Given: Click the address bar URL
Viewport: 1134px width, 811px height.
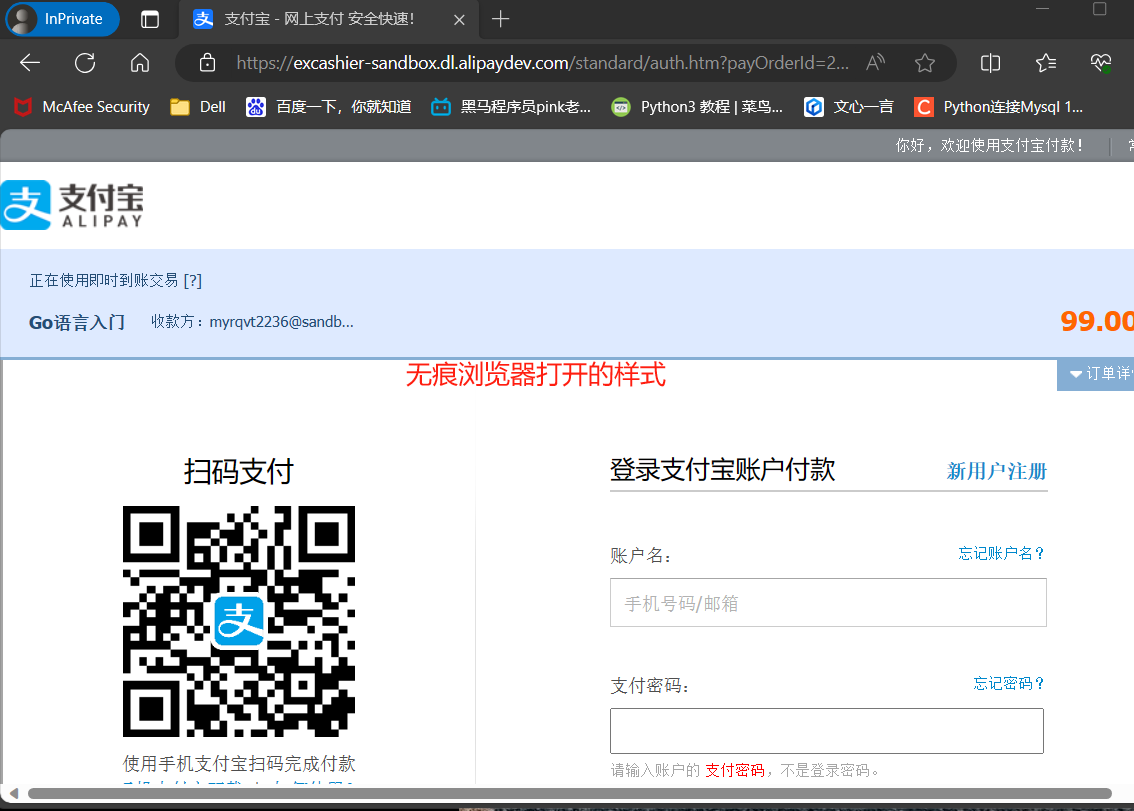Looking at the screenshot, I should click(x=542, y=63).
